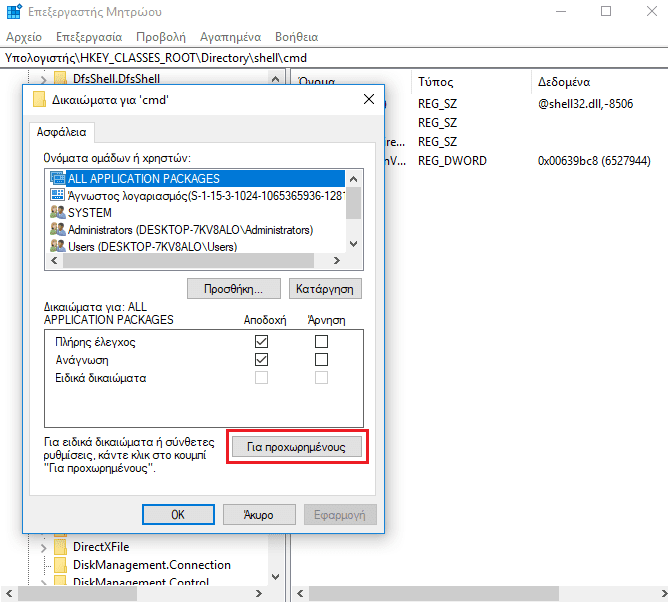Toggle Allow checkbox for Ανάγνωση
This screenshot has width=668, height=602.
[x=261, y=360]
